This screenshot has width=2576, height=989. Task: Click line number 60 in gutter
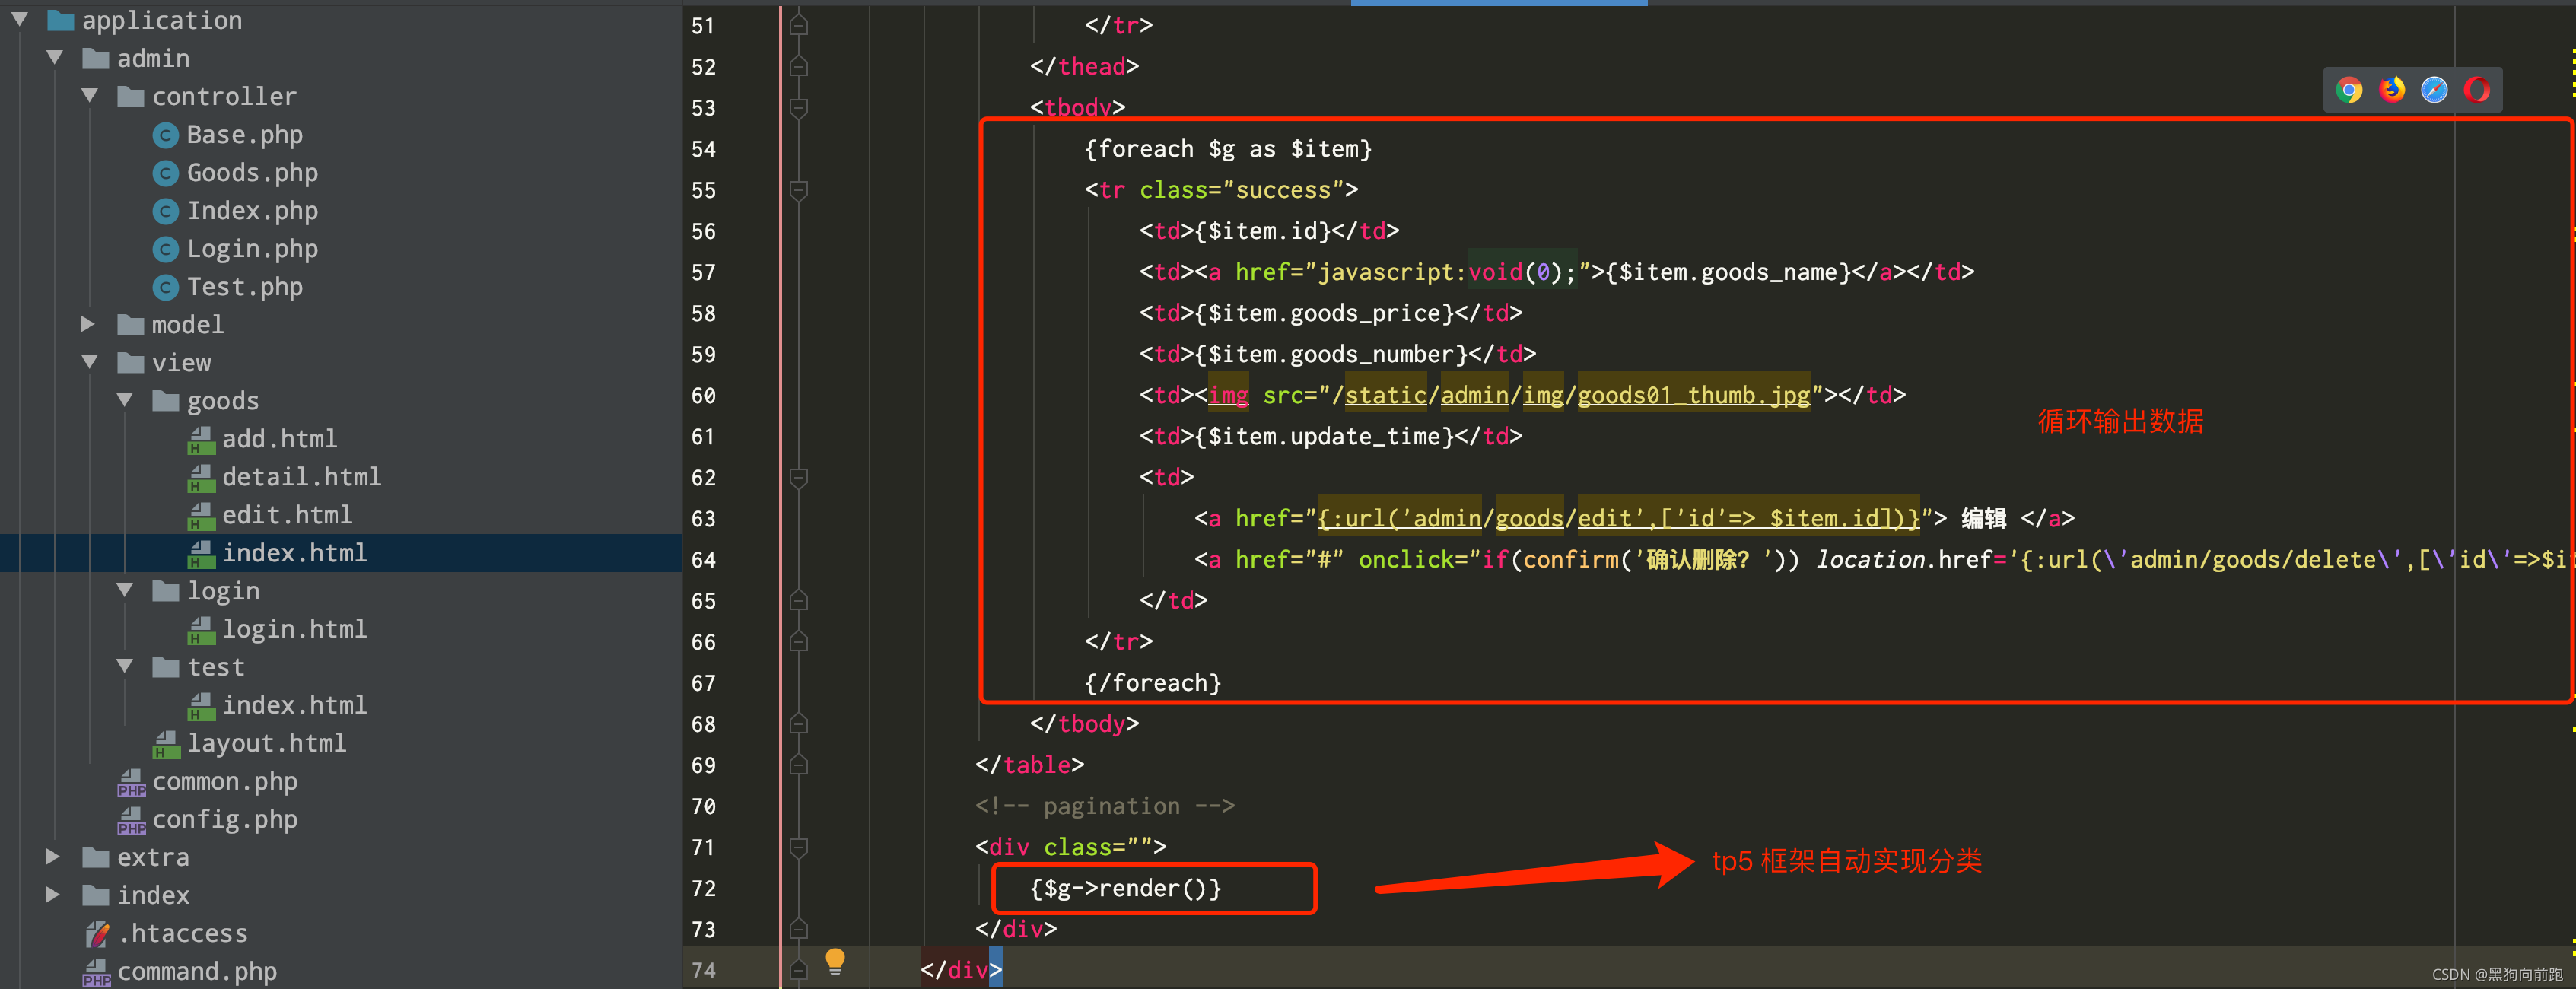pos(703,396)
